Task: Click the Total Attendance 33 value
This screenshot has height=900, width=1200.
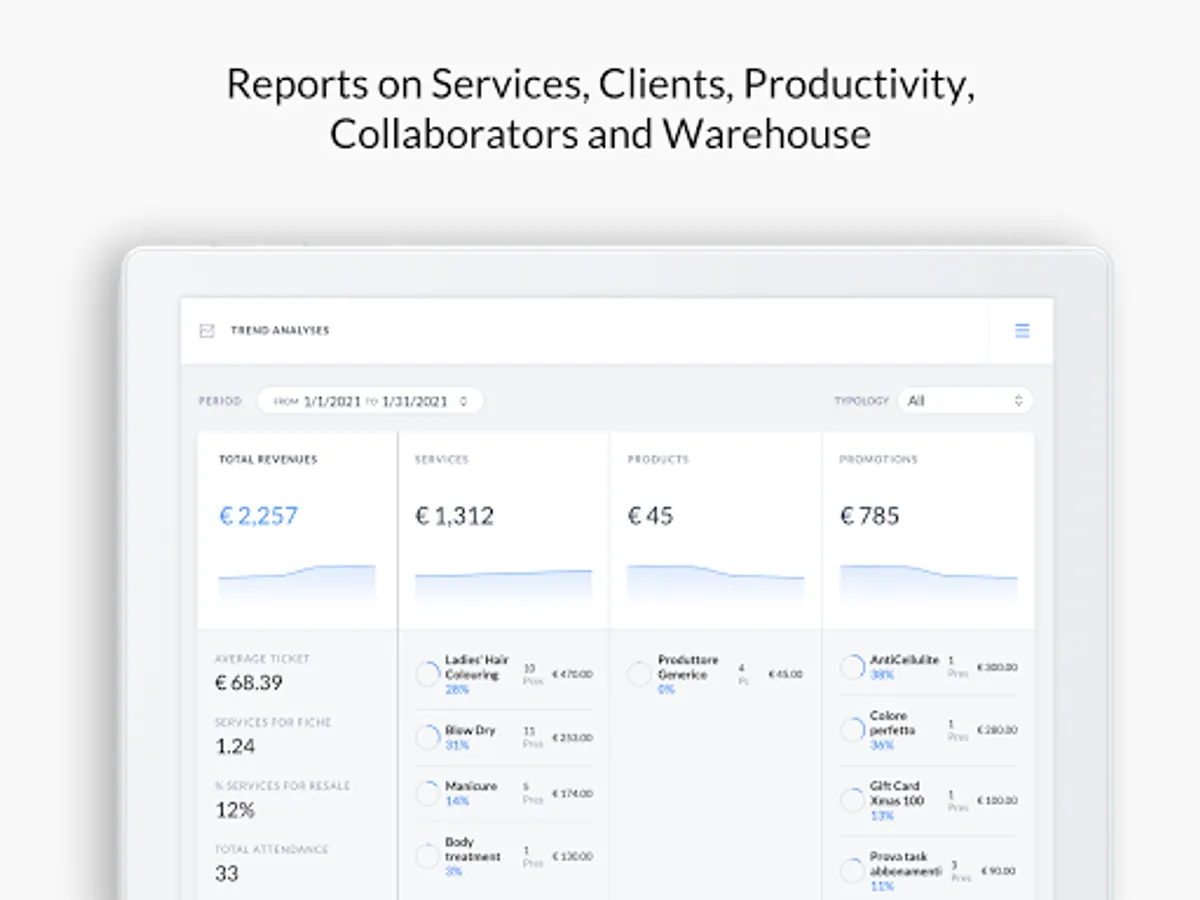Action: click(227, 873)
